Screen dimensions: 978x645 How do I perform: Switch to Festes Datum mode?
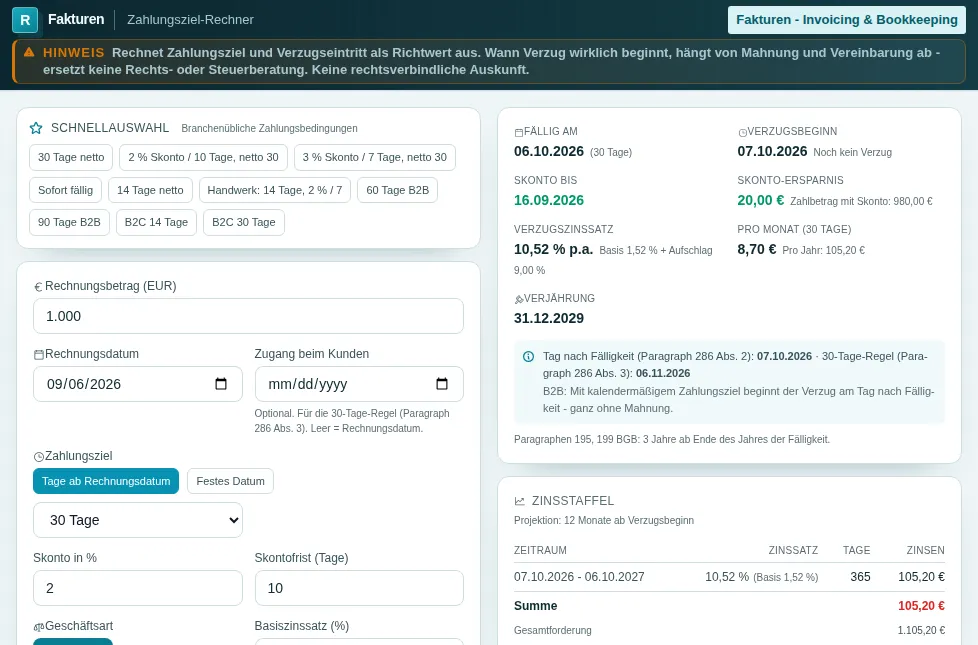pos(230,481)
